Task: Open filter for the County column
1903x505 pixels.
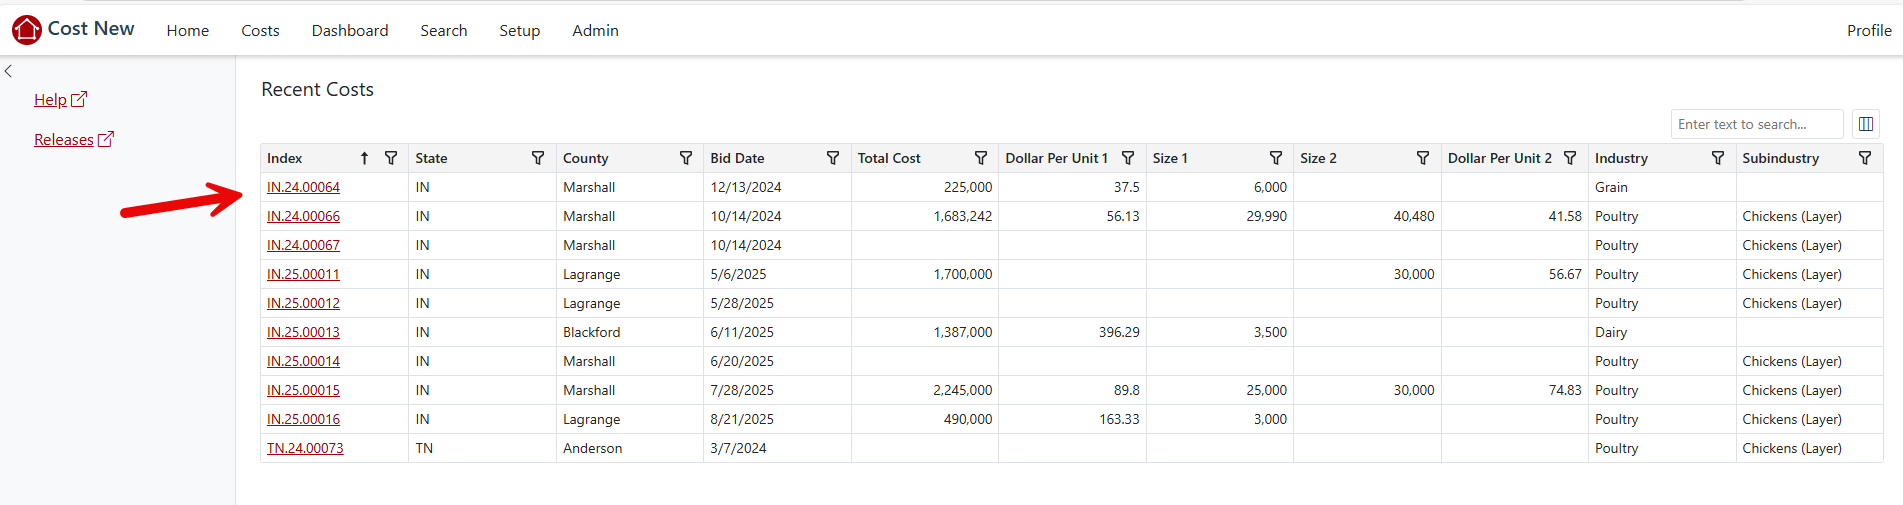Action: (686, 158)
